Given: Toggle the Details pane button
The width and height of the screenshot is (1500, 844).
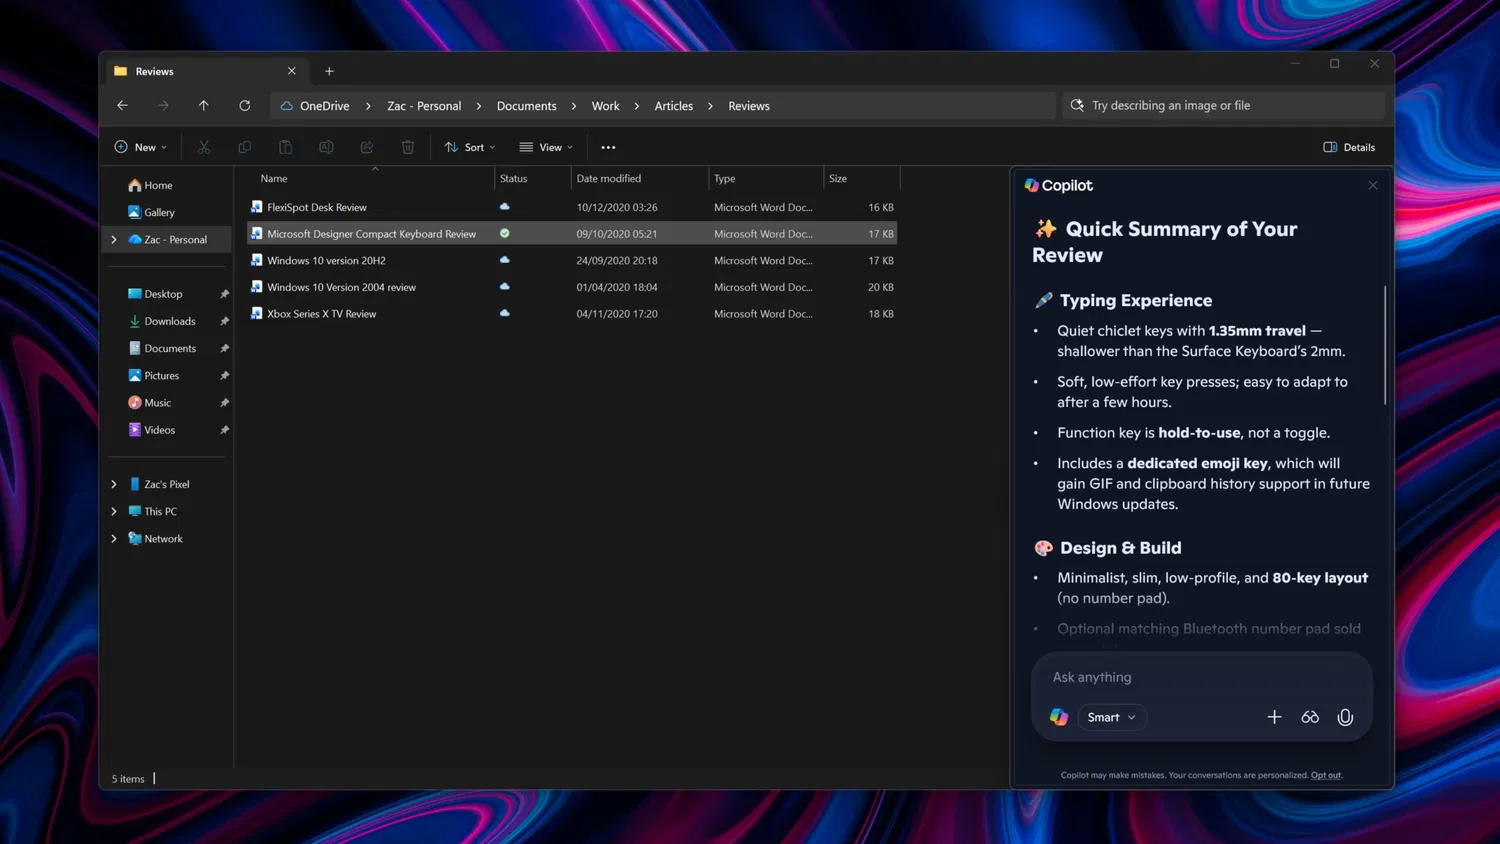Looking at the screenshot, I should click(x=1349, y=147).
